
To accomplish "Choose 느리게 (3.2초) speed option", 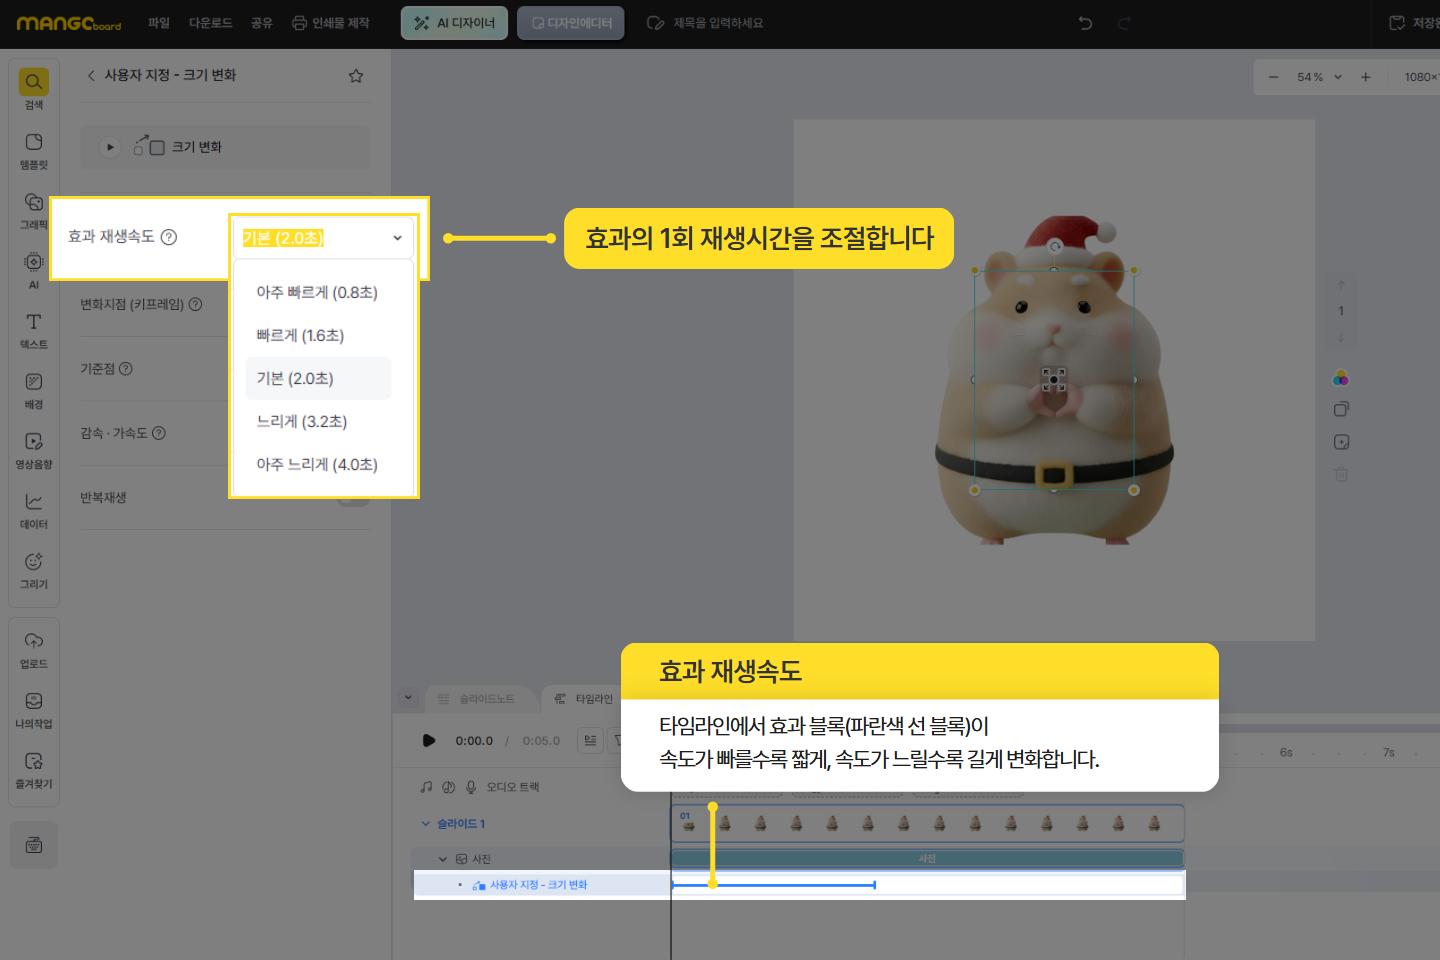I will [302, 422].
